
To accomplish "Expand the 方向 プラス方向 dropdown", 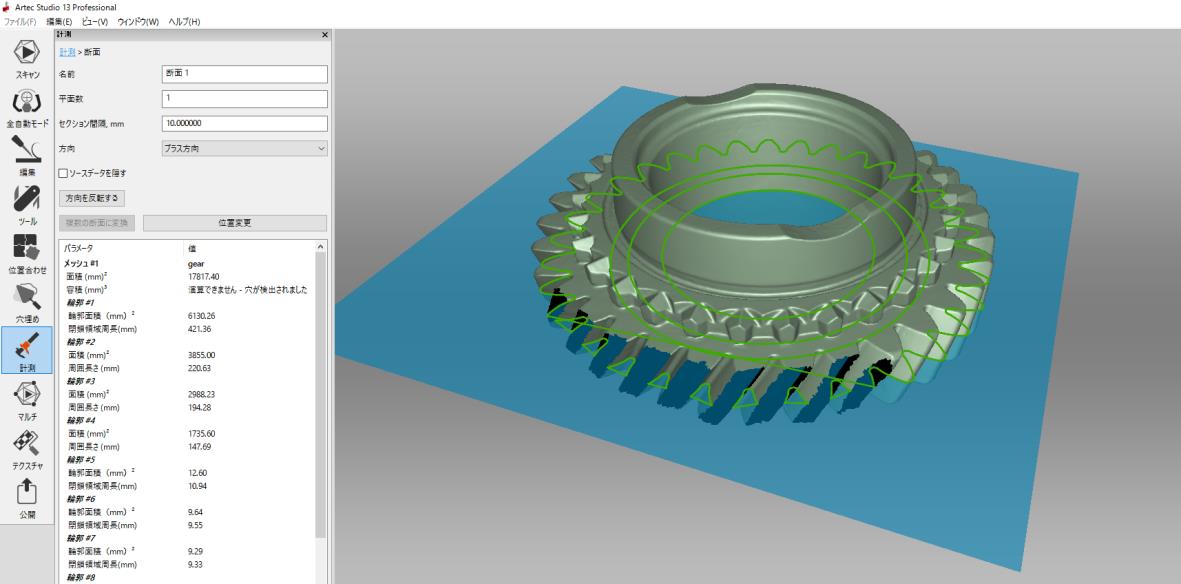I will pos(245,148).
